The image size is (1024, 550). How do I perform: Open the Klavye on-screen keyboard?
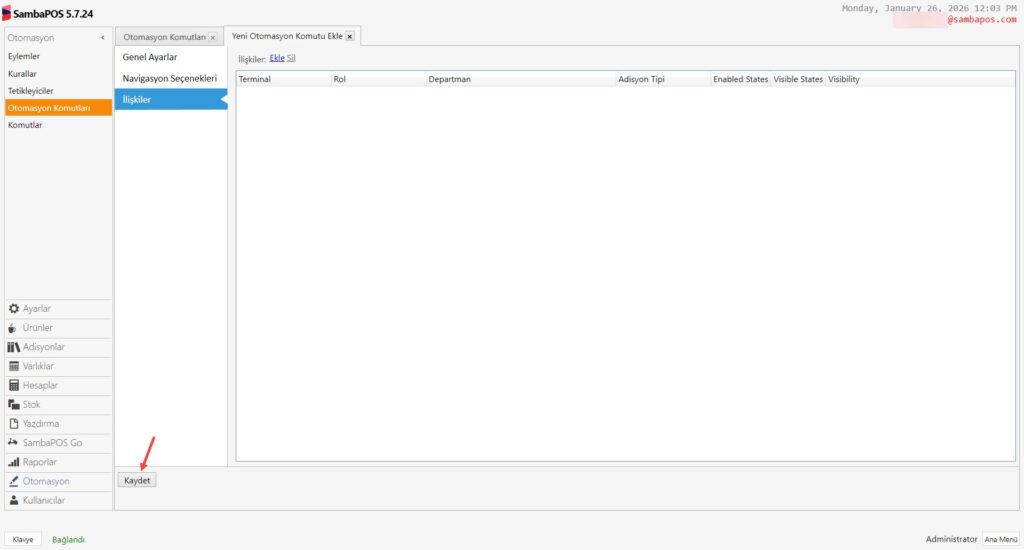coord(23,539)
